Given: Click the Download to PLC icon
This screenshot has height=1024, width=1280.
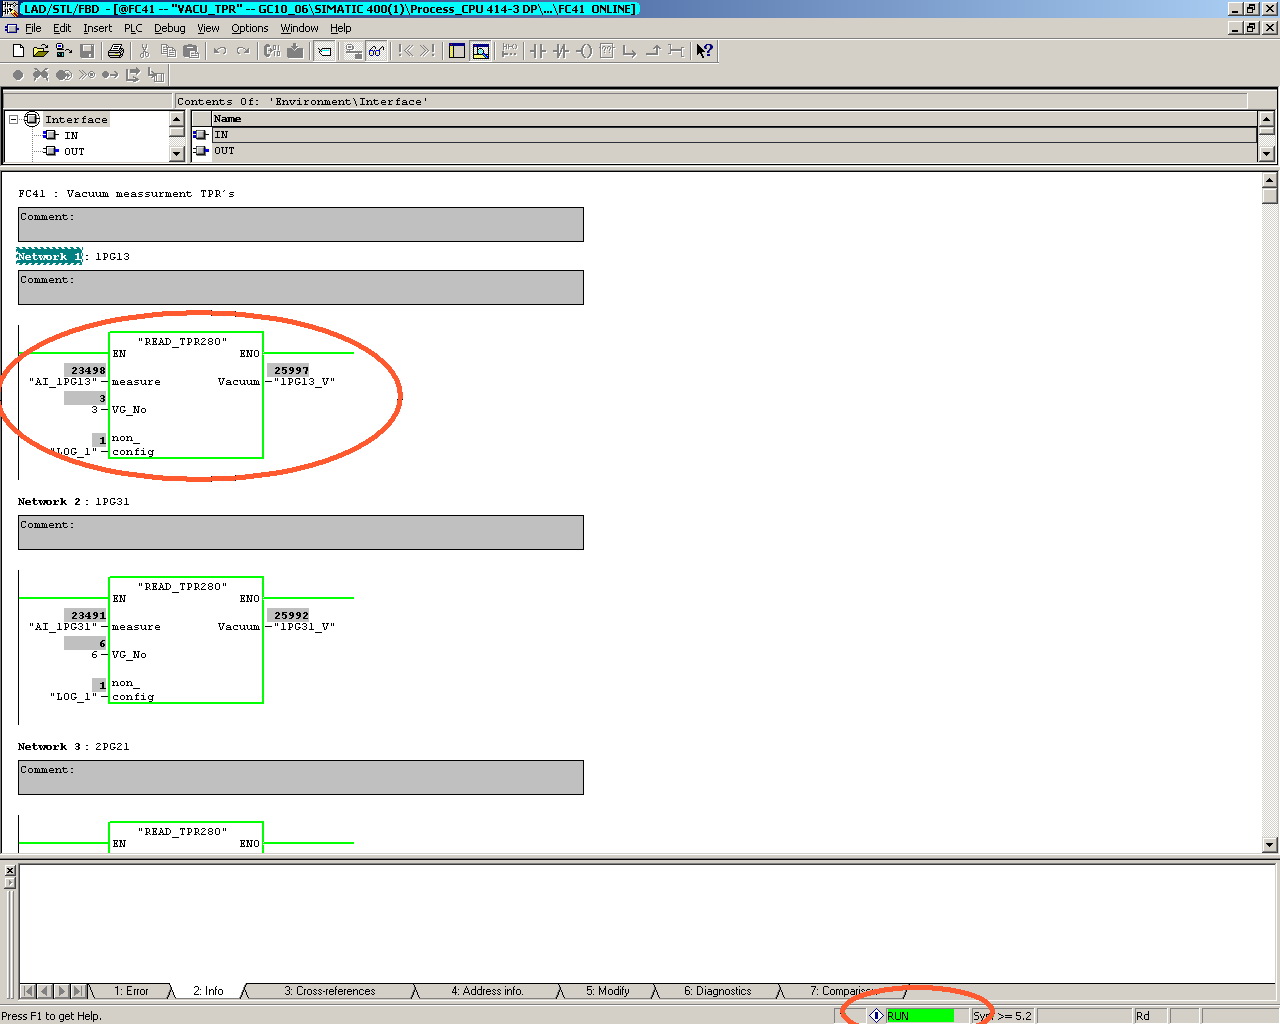Looking at the screenshot, I should click(295, 51).
